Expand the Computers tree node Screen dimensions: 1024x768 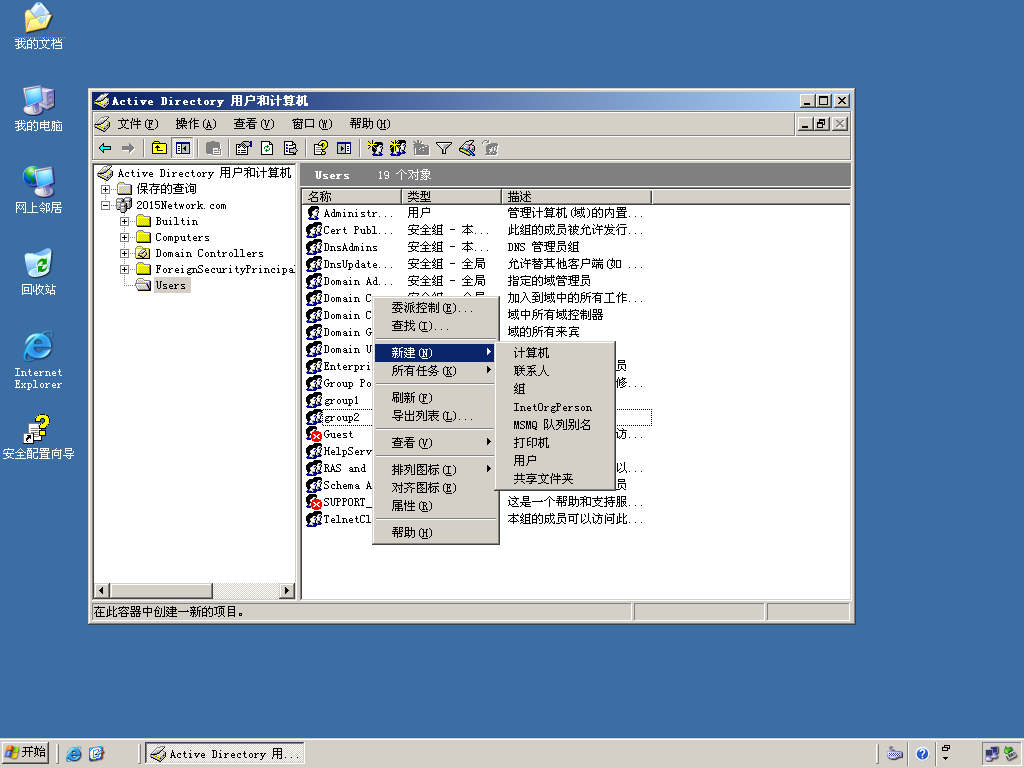coord(124,237)
